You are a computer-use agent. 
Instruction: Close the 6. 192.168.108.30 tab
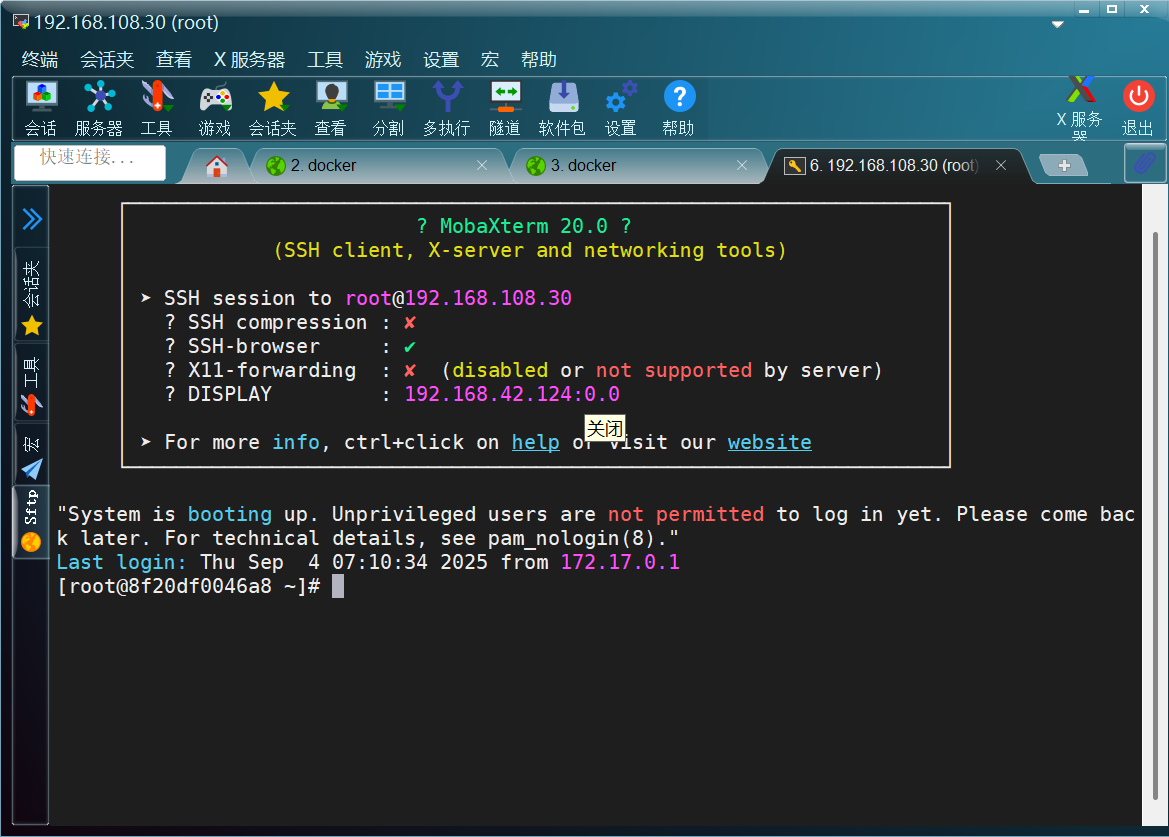pos(1001,165)
